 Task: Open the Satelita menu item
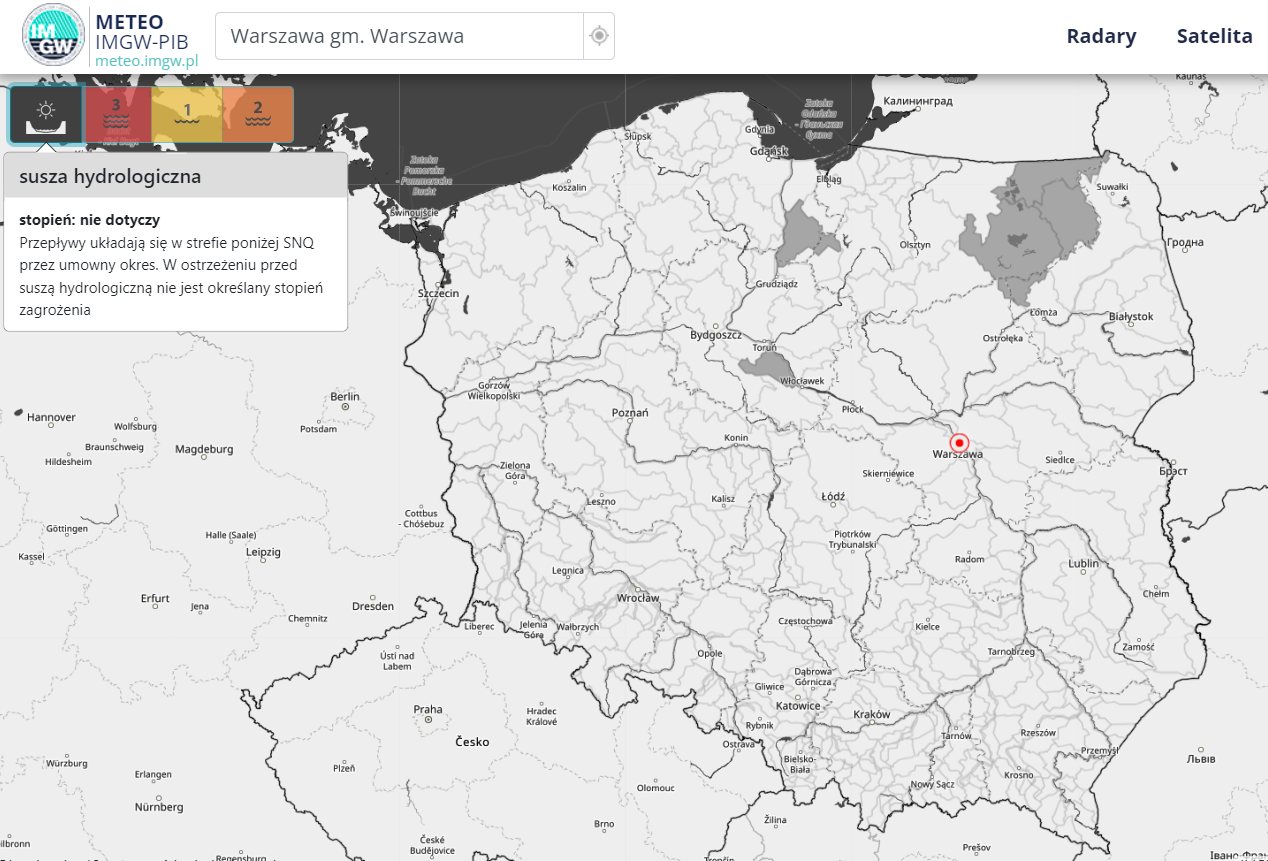click(x=1214, y=36)
